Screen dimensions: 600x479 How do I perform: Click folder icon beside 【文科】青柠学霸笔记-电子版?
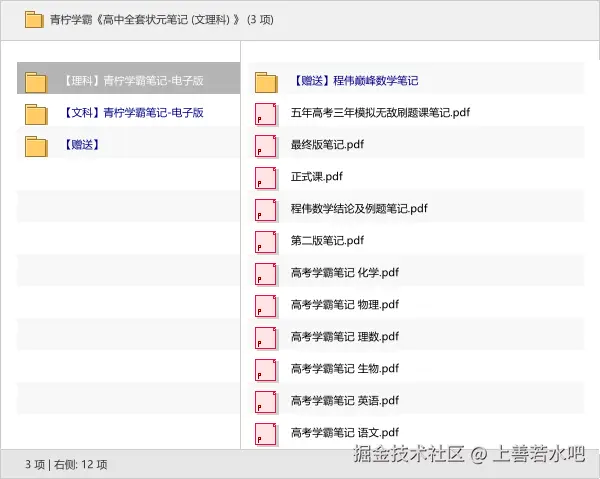pyautogui.click(x=36, y=114)
